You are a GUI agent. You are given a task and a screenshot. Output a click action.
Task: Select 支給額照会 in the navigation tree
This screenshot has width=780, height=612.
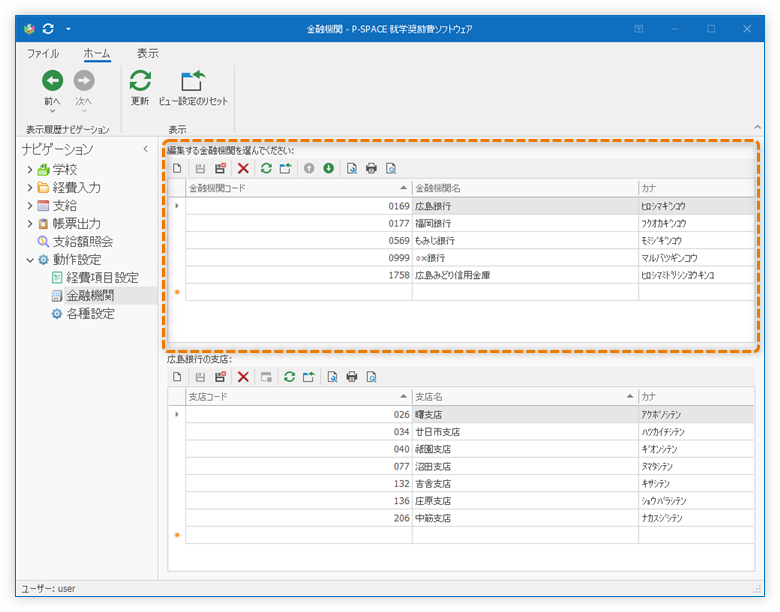coord(83,242)
